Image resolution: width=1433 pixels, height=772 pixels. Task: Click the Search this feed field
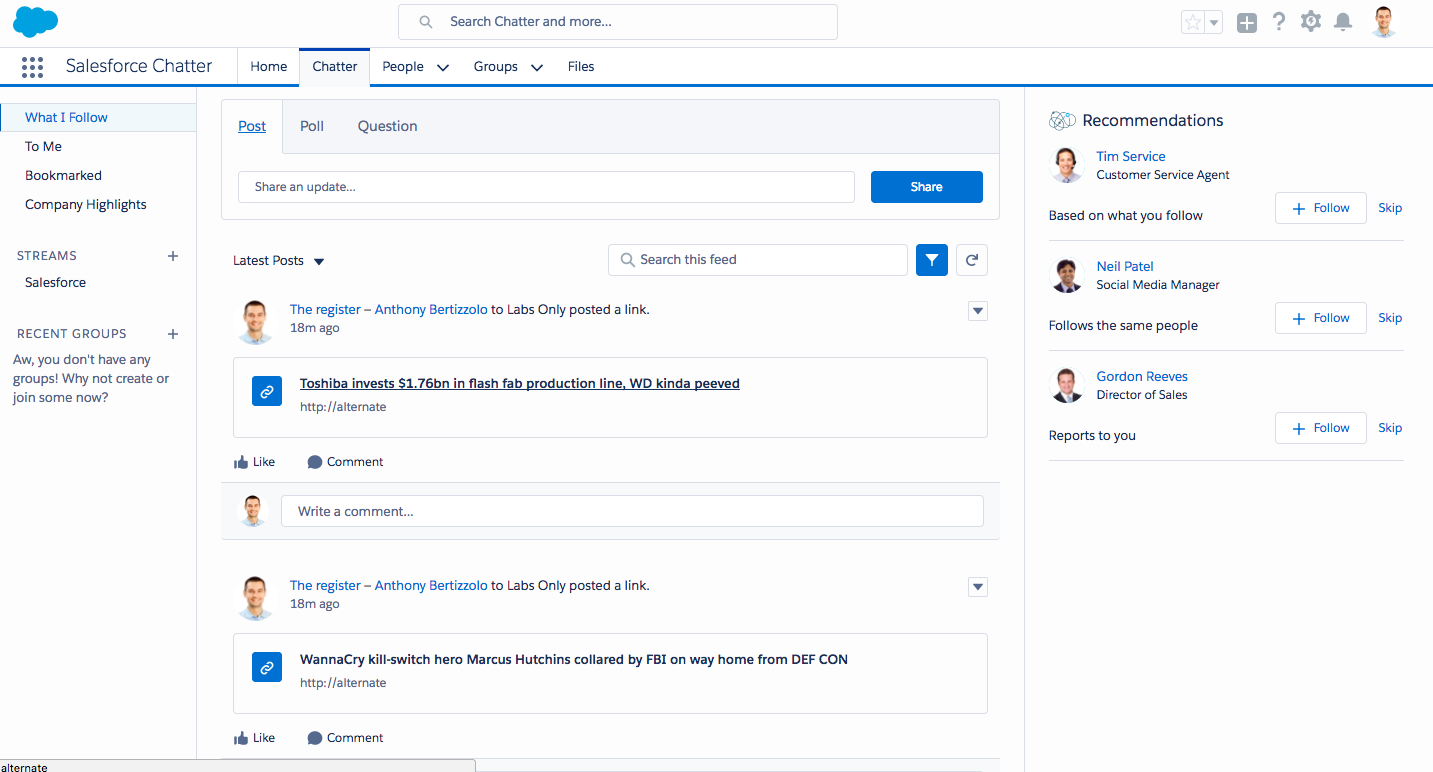[x=768, y=260]
